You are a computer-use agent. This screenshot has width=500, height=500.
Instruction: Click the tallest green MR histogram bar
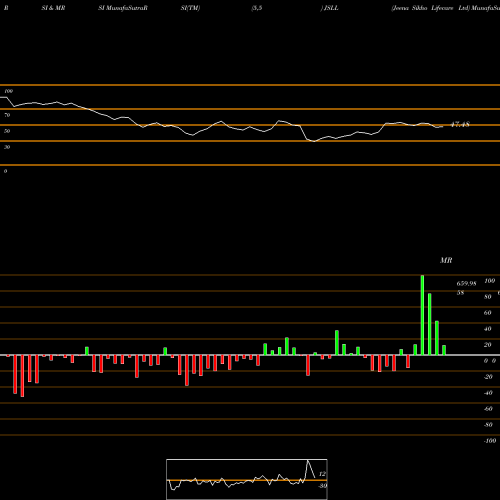(423, 315)
